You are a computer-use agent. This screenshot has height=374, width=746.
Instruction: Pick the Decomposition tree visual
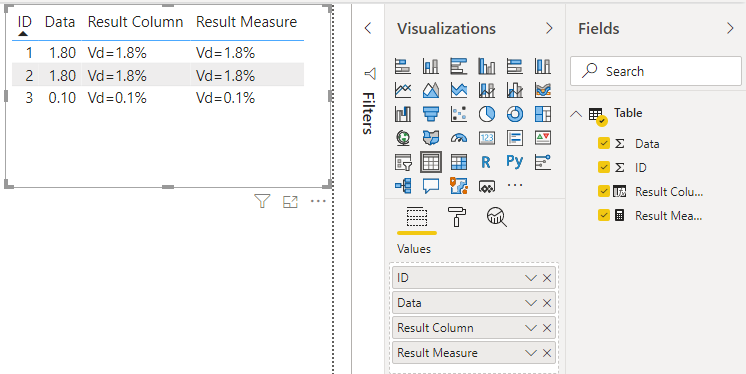(403, 186)
